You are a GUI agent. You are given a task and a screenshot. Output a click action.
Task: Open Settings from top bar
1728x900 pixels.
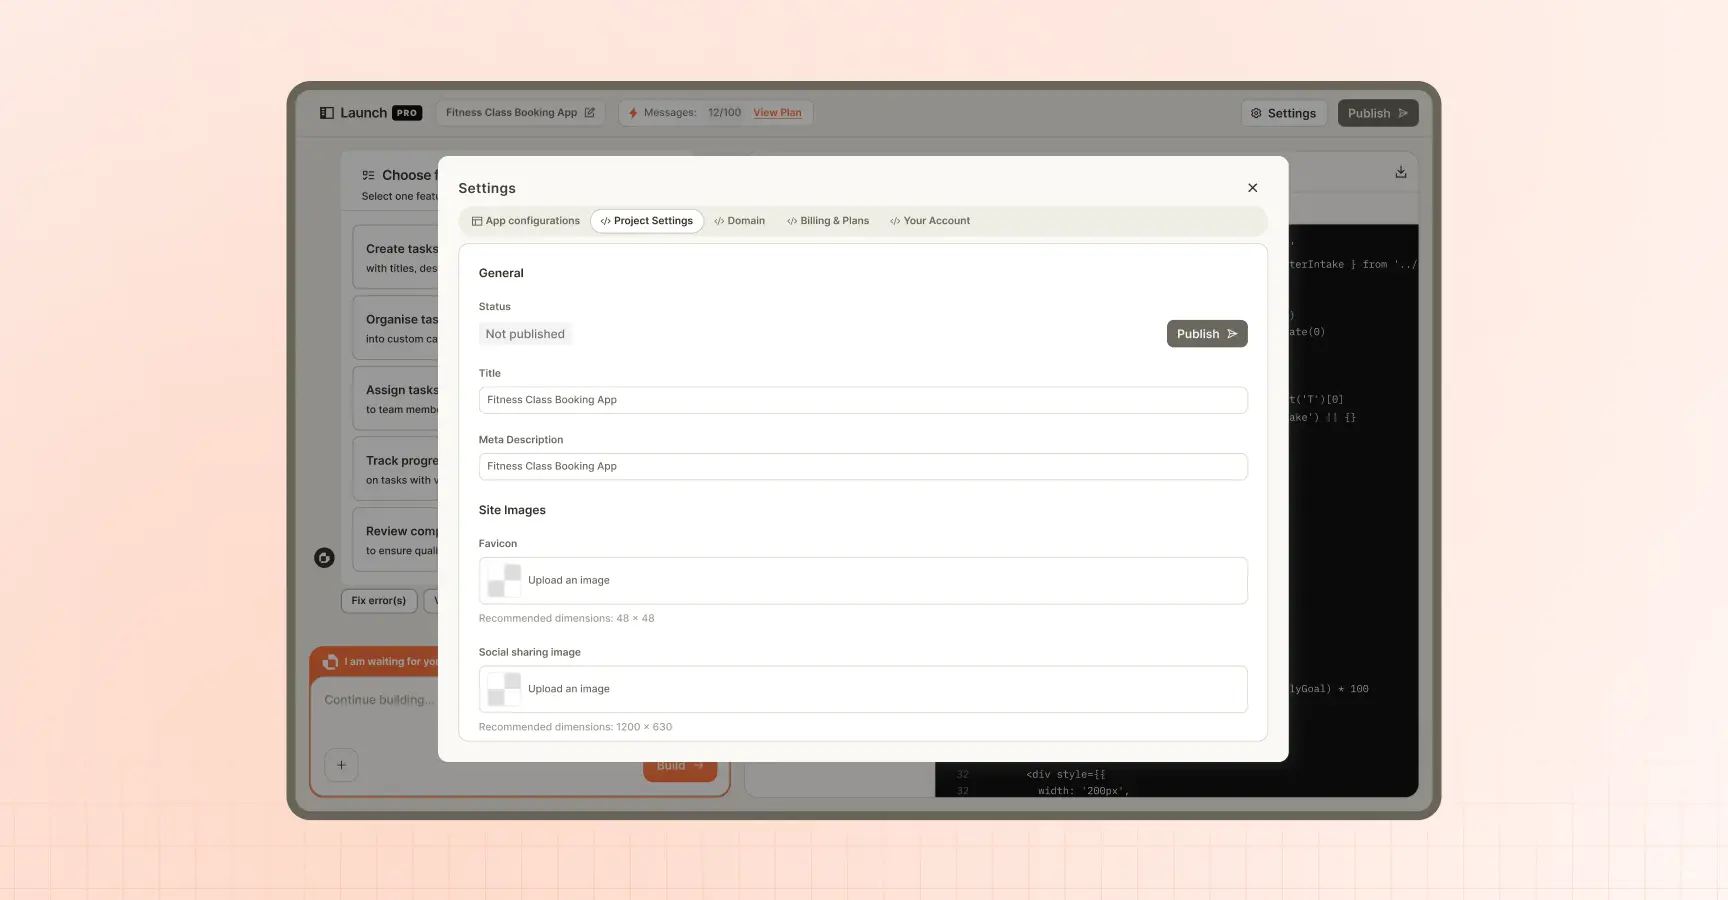click(x=1284, y=113)
